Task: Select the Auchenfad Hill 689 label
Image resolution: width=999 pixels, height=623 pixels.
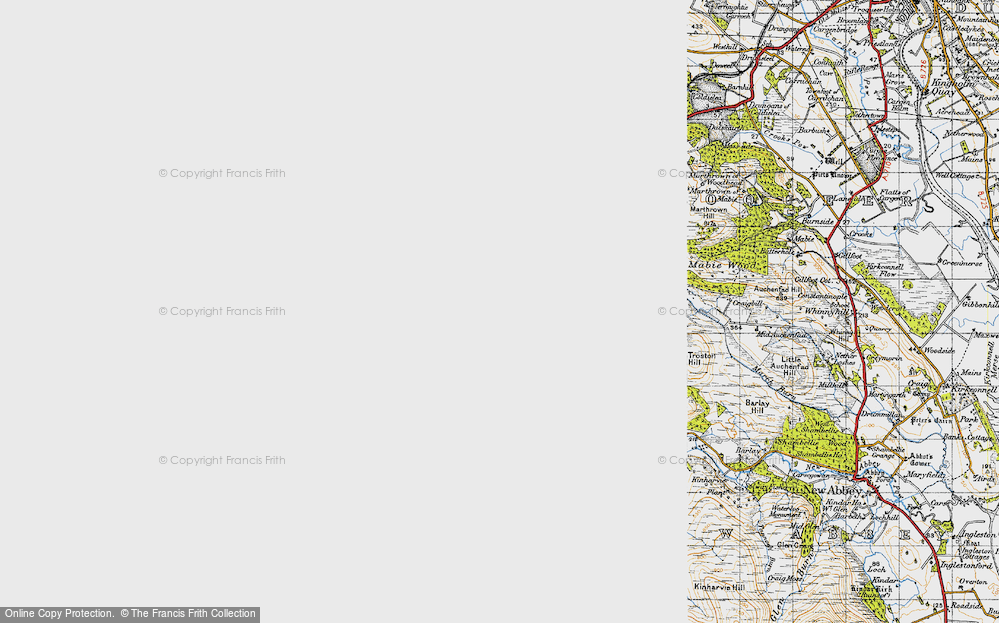Action: 779,292
